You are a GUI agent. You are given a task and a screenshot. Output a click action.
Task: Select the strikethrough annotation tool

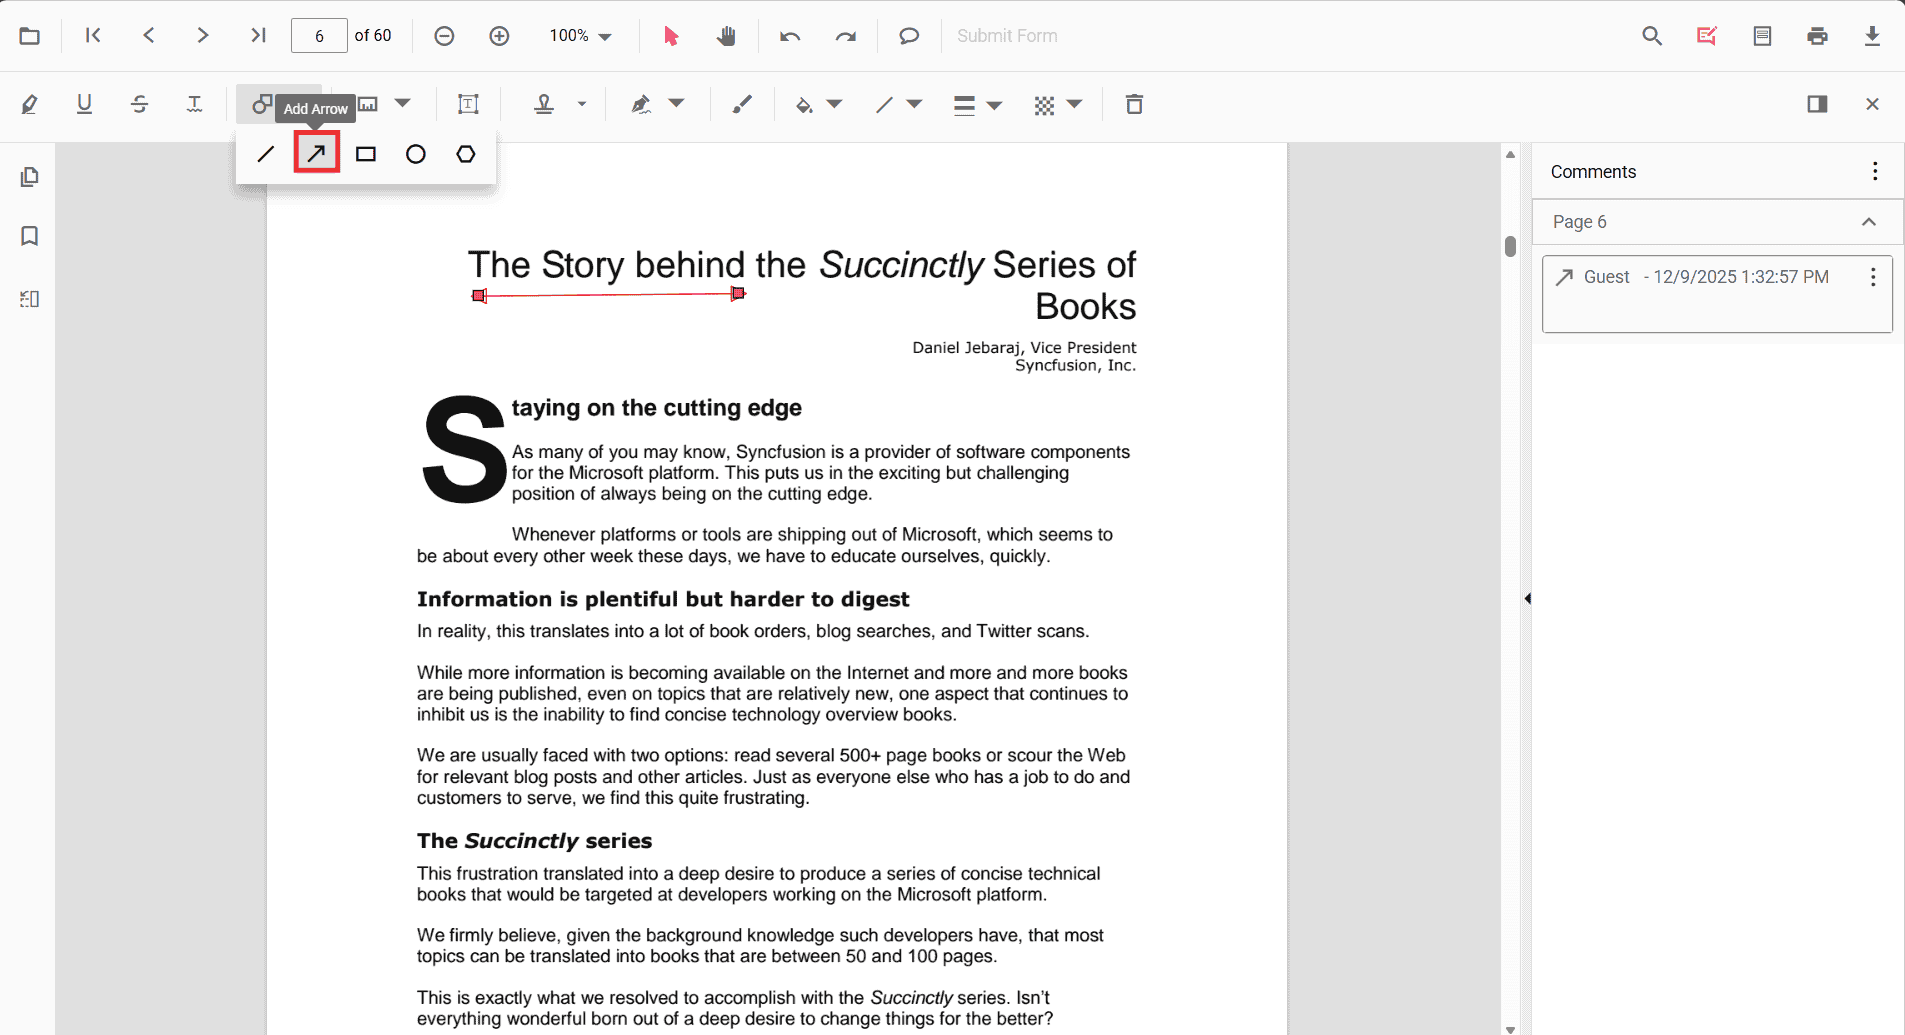(139, 104)
